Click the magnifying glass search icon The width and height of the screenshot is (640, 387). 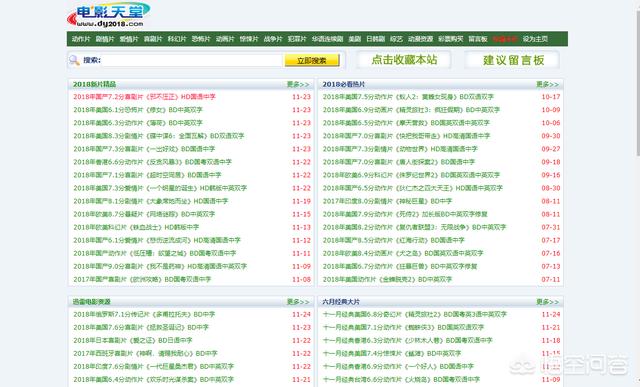click(x=74, y=60)
